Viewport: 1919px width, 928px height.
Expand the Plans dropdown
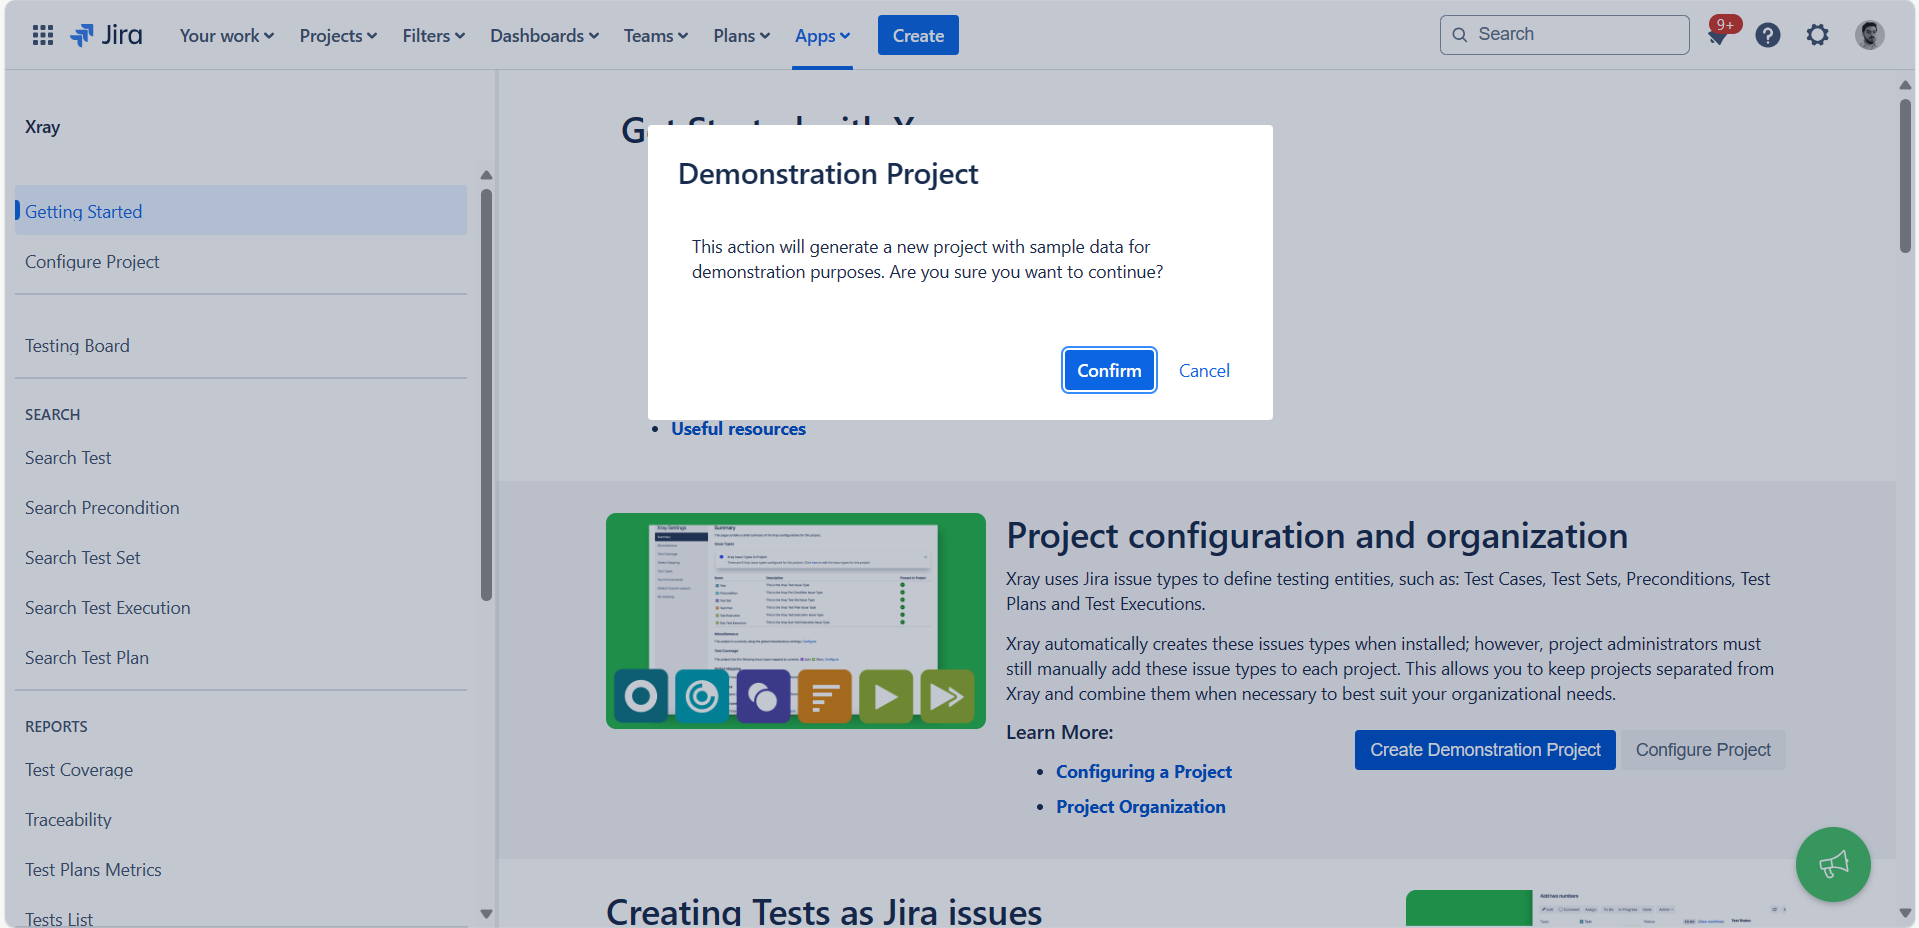[x=742, y=35]
